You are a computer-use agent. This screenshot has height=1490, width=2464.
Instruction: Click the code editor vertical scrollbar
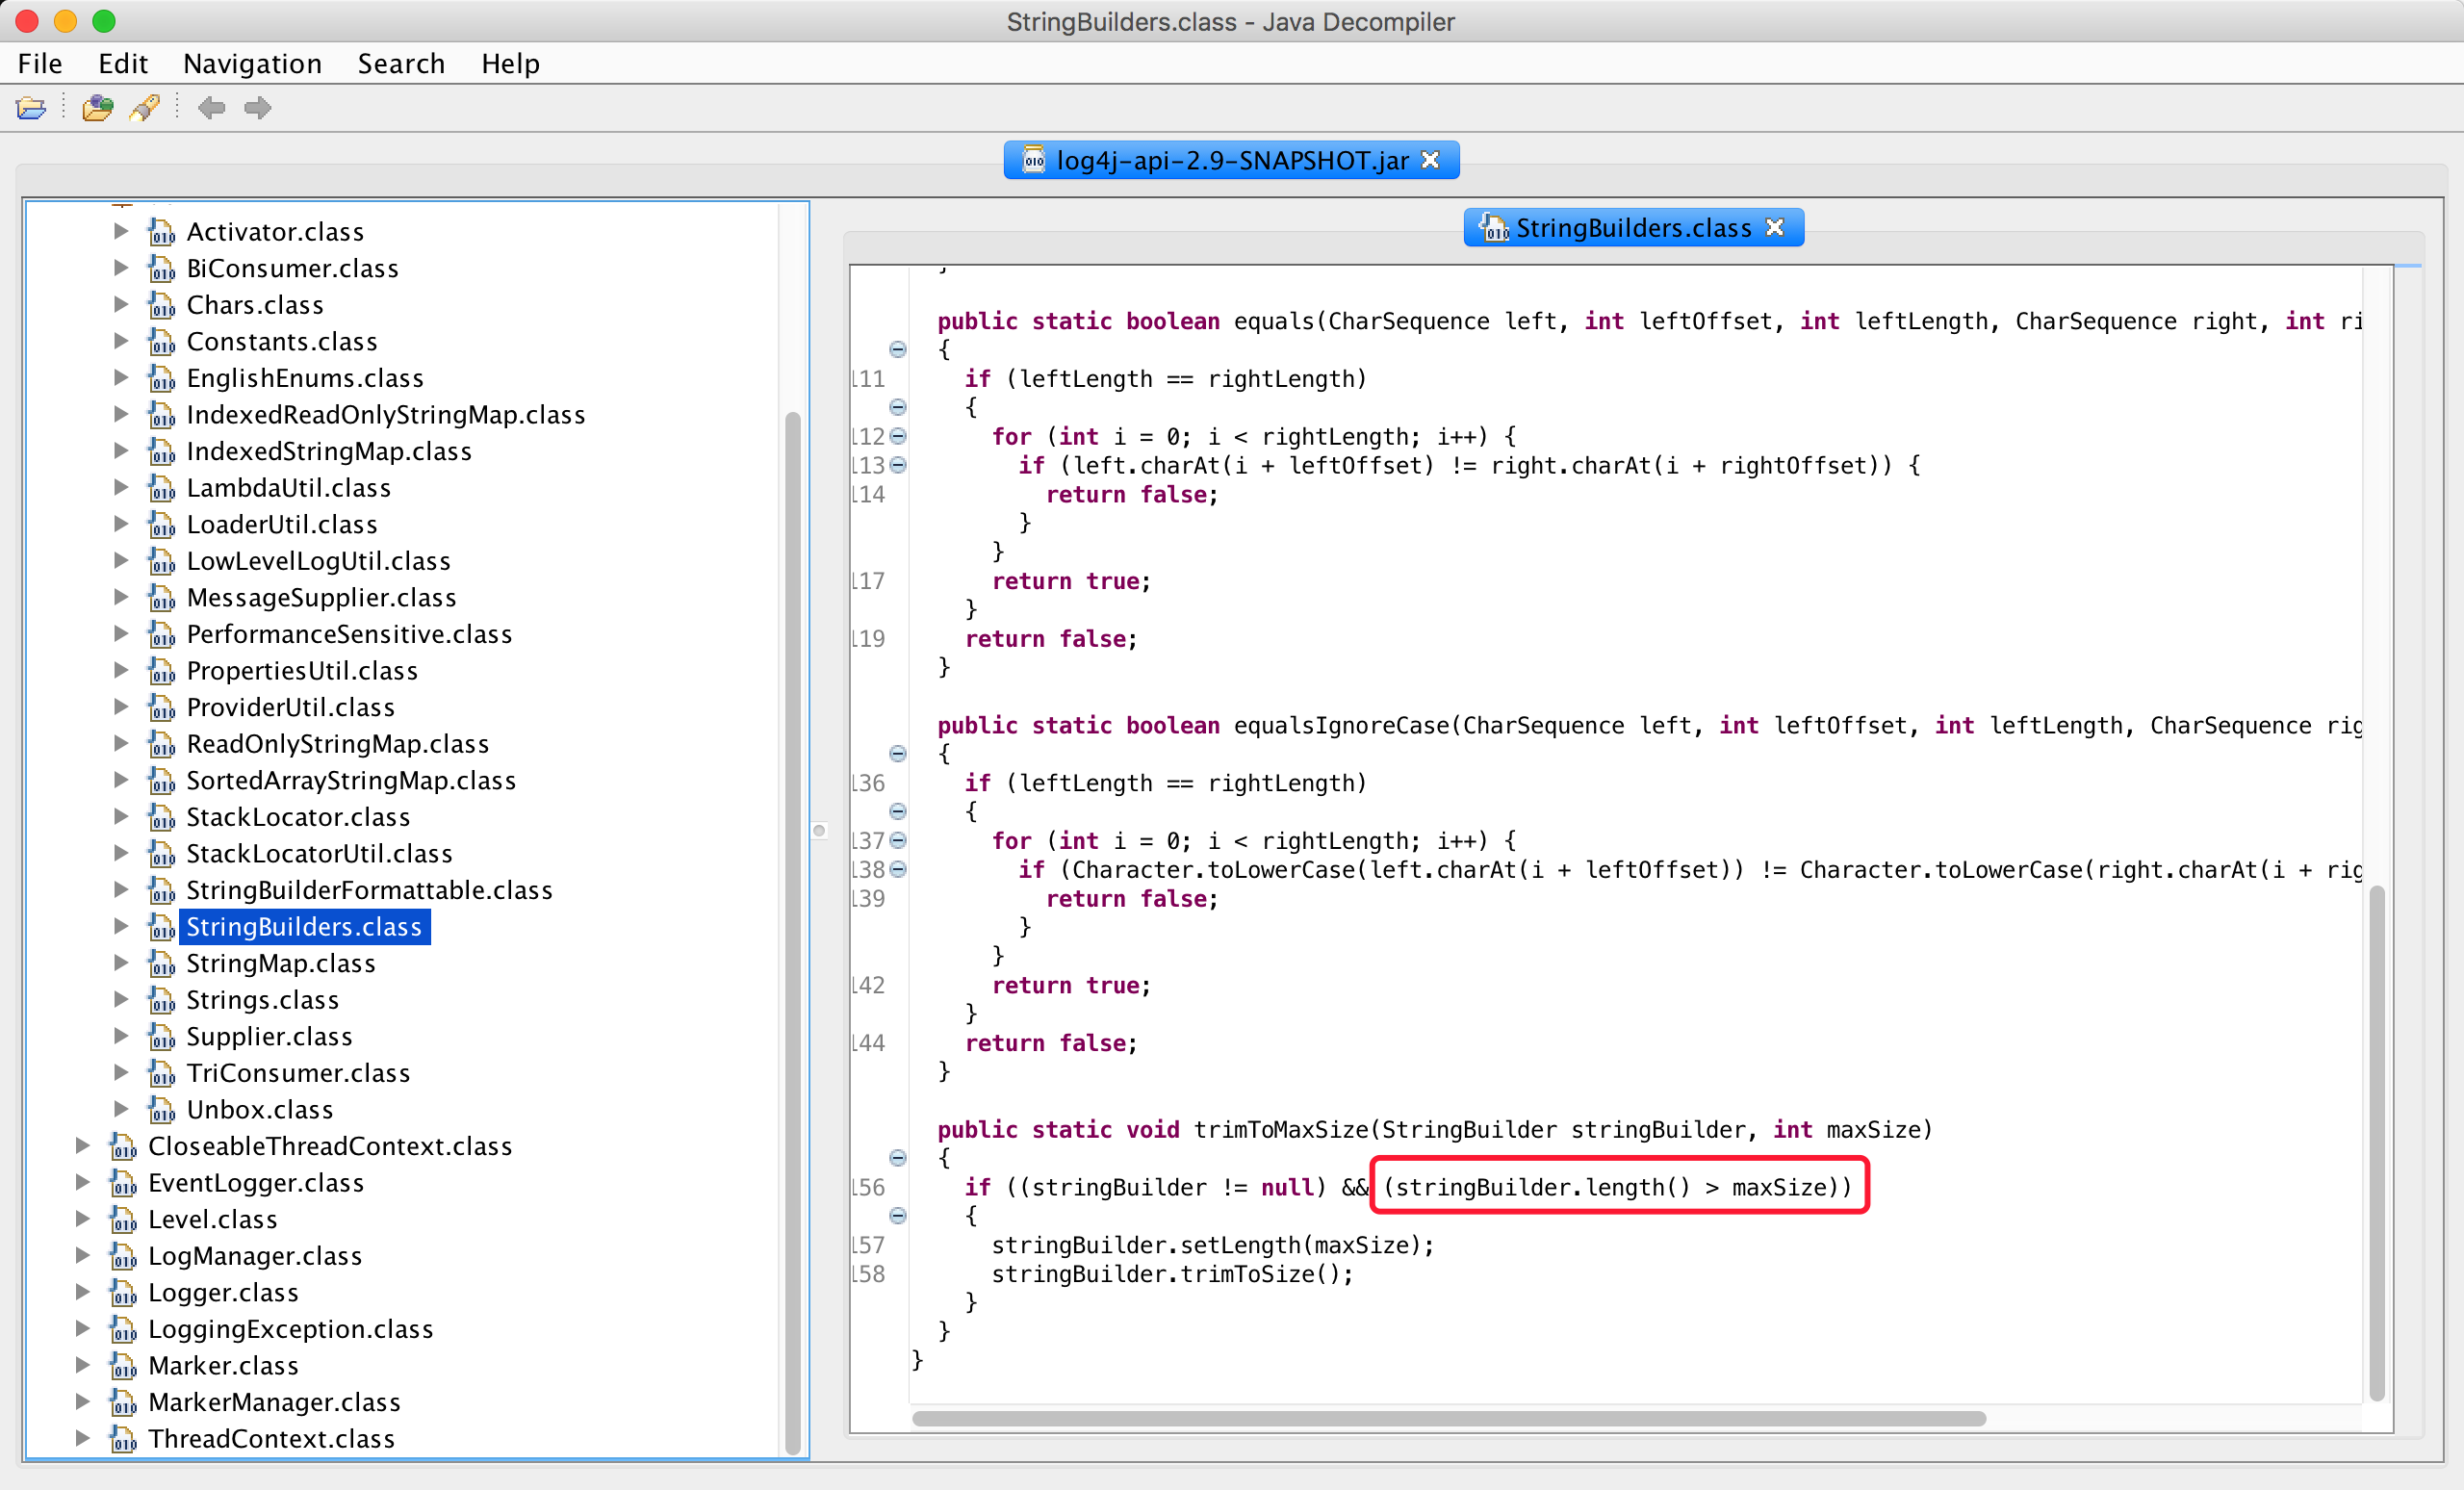coord(2377,1142)
